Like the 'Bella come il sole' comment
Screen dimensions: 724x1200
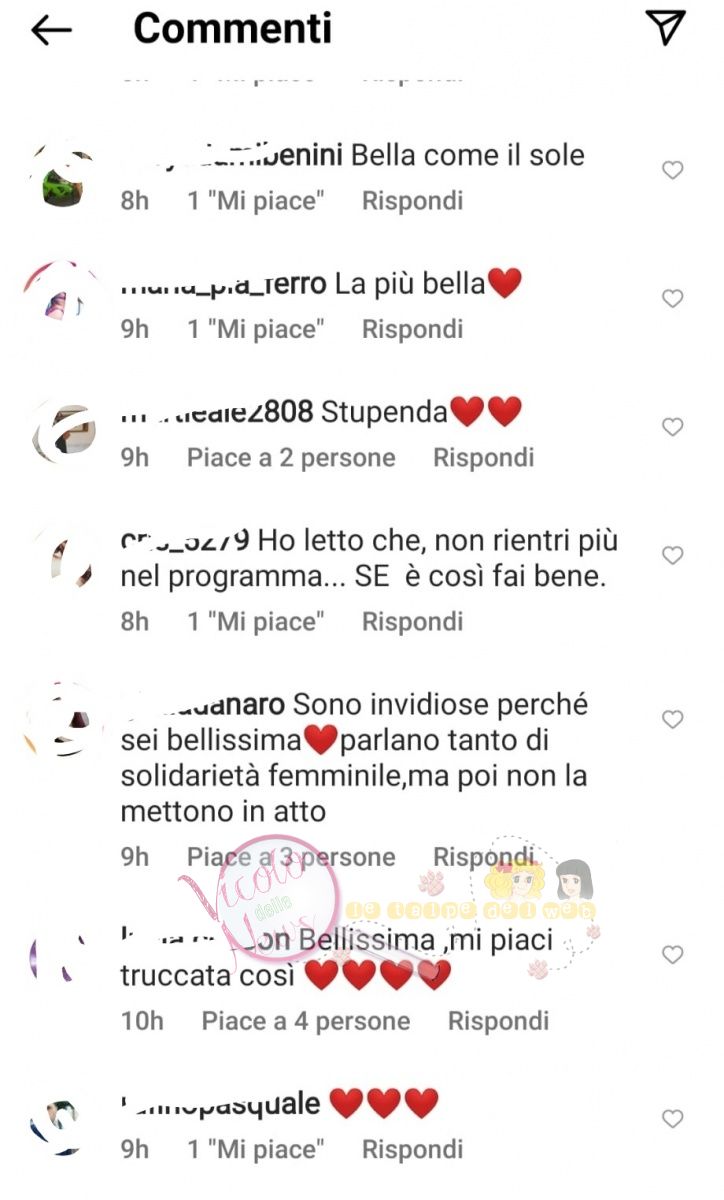[x=673, y=171]
